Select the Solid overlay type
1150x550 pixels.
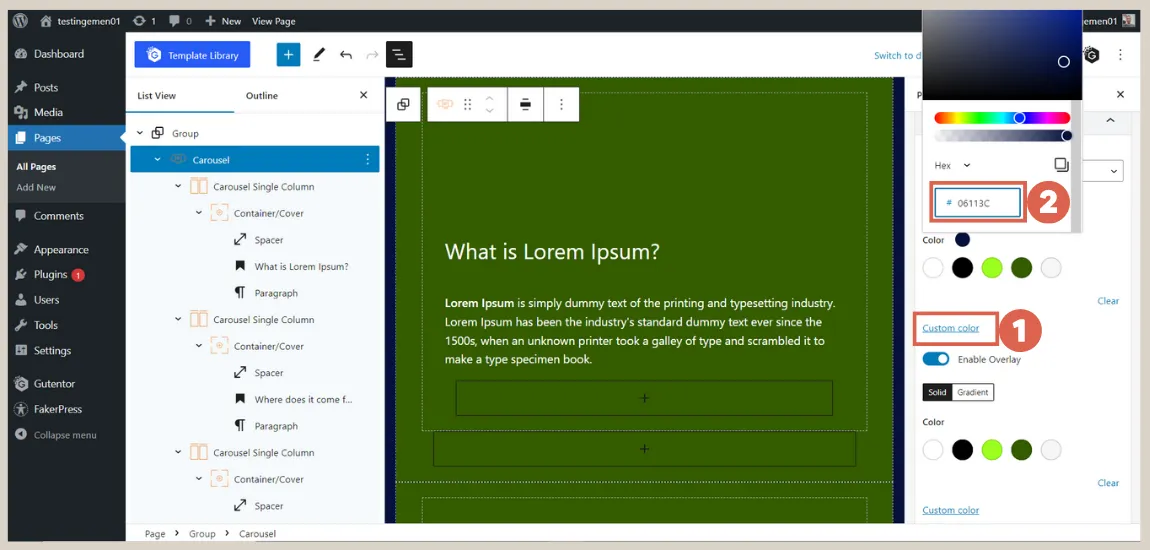coord(936,392)
